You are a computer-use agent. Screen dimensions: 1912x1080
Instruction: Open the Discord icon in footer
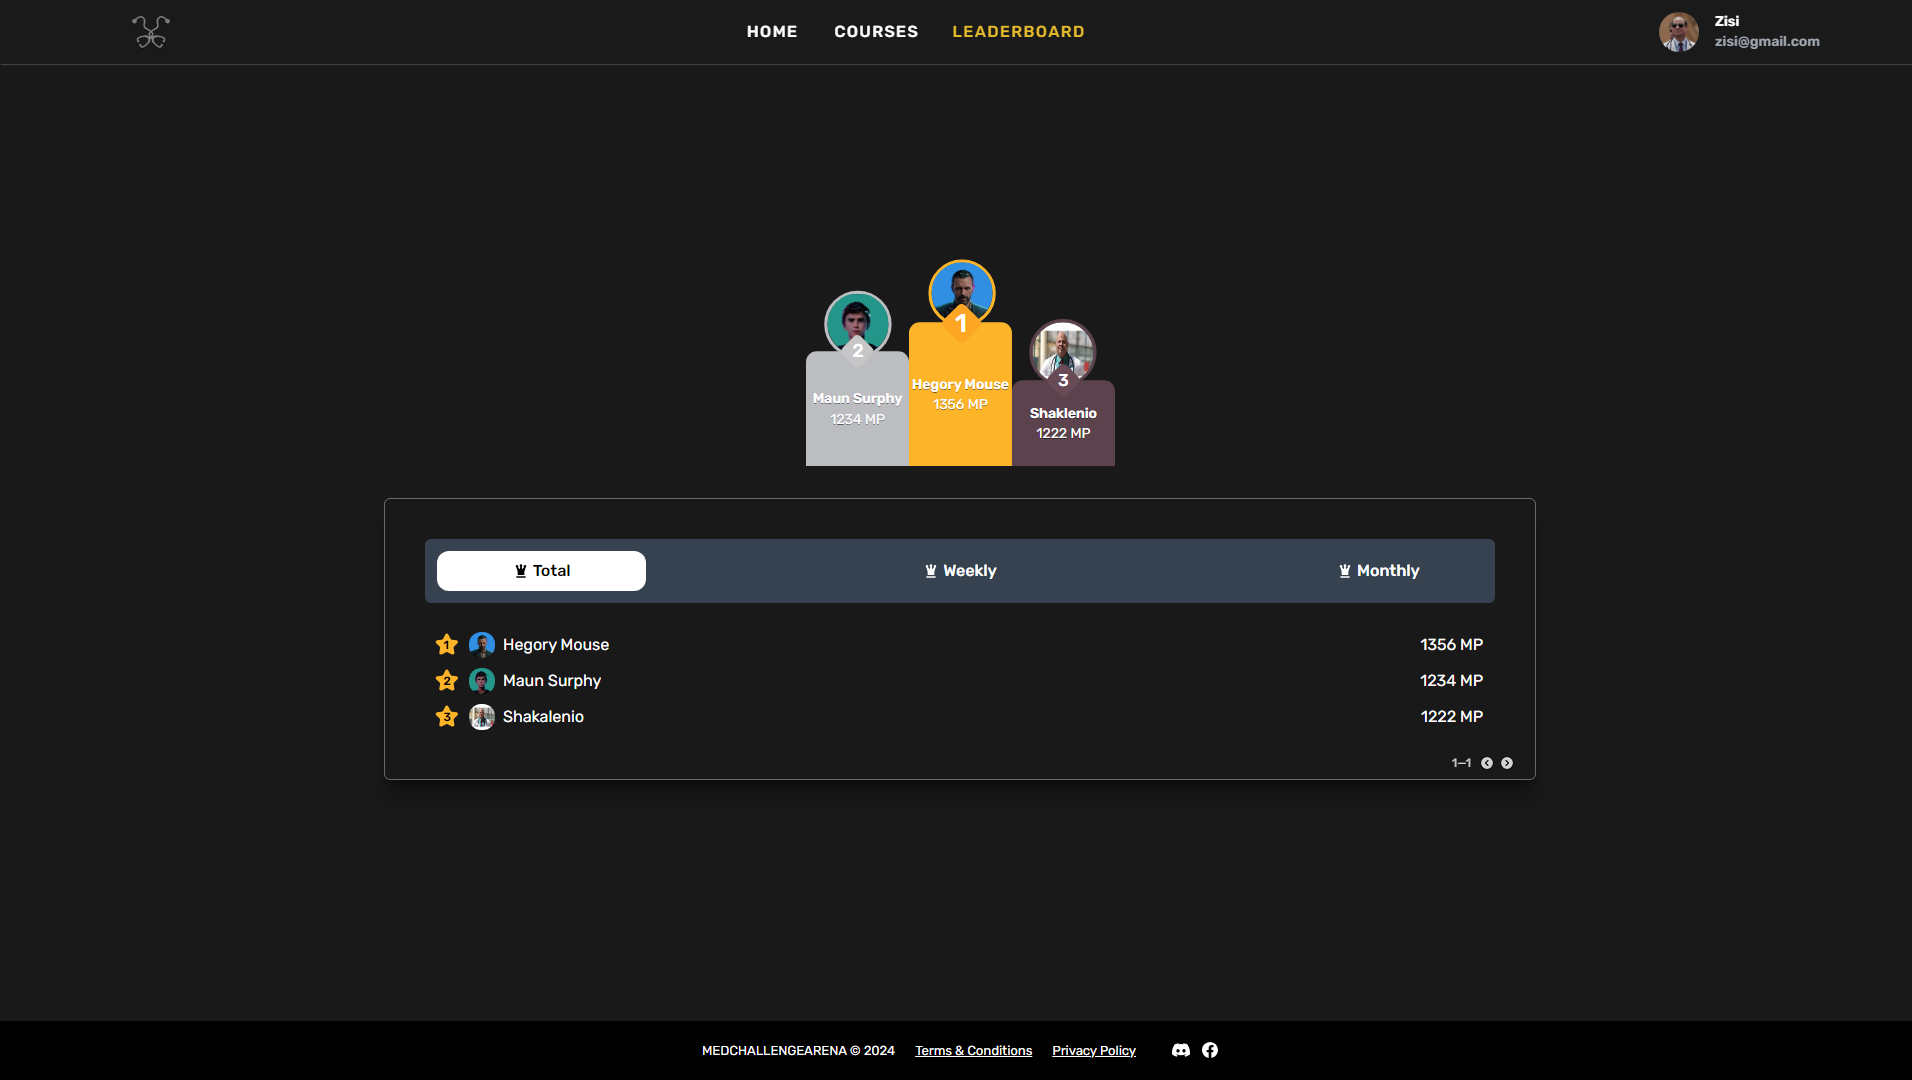pos(1181,1050)
